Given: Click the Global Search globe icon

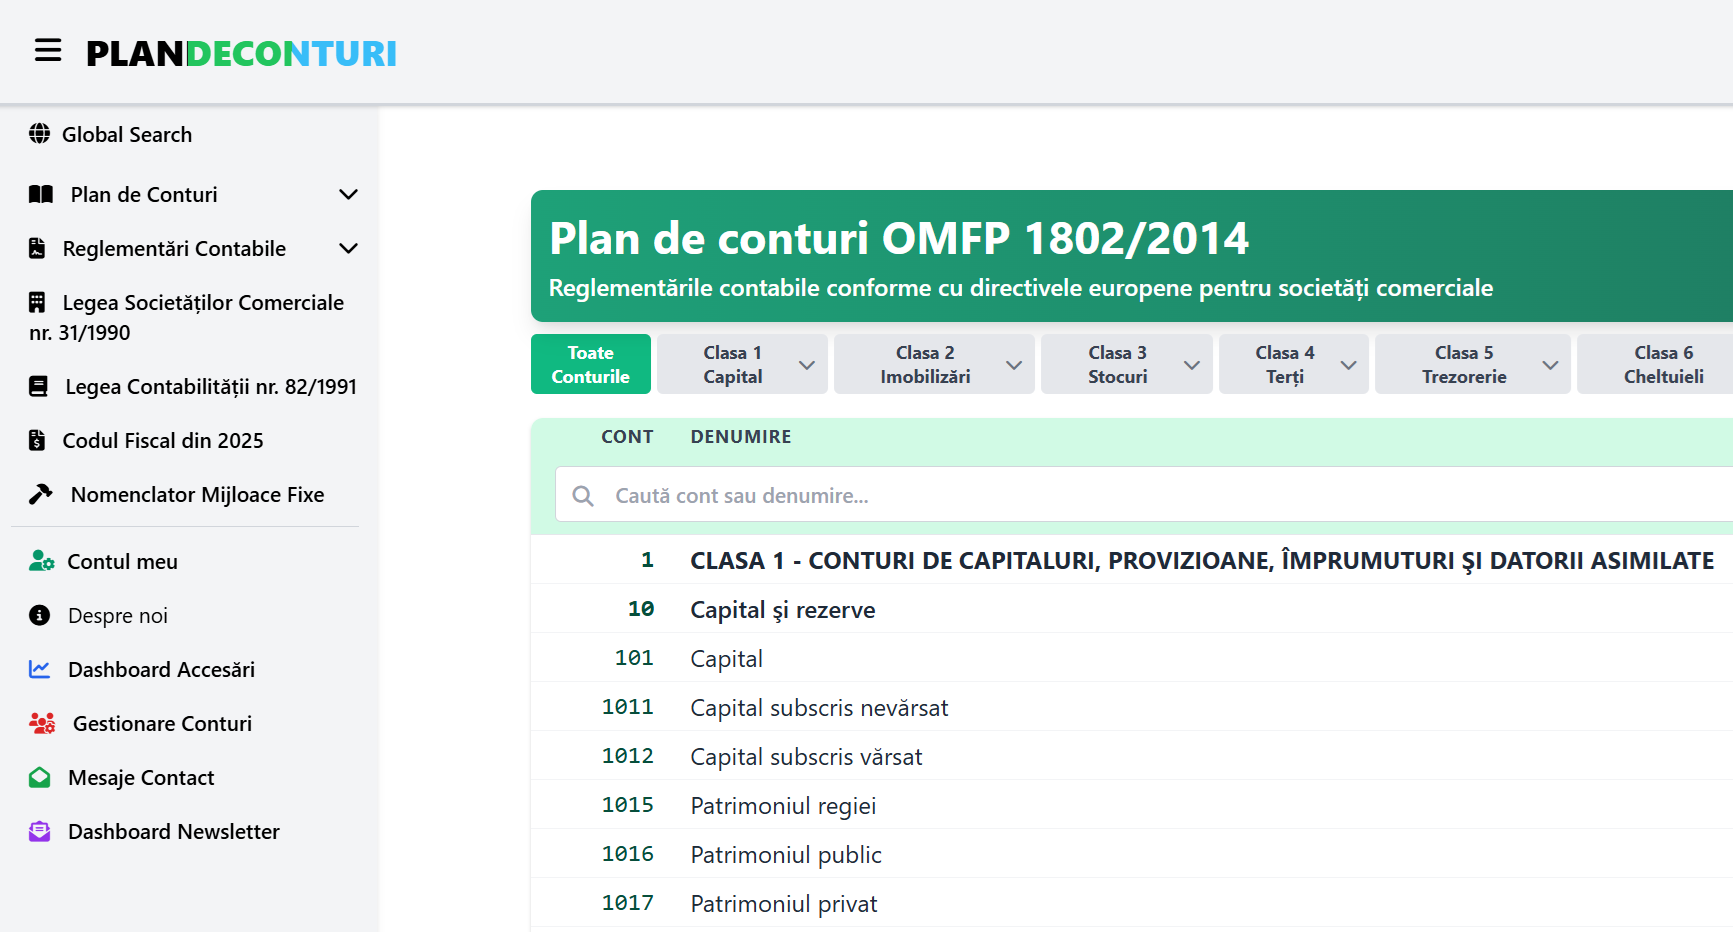Looking at the screenshot, I should (x=39, y=134).
